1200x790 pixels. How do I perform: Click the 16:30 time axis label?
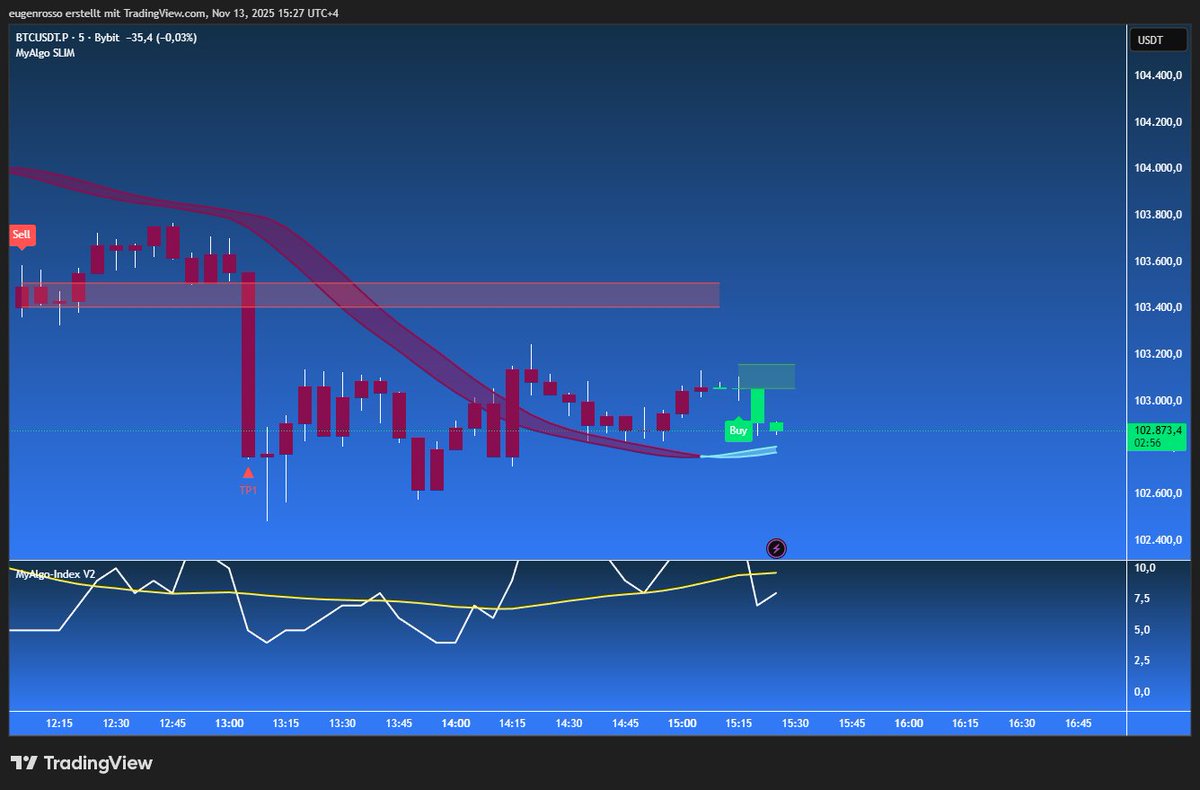coord(1022,723)
